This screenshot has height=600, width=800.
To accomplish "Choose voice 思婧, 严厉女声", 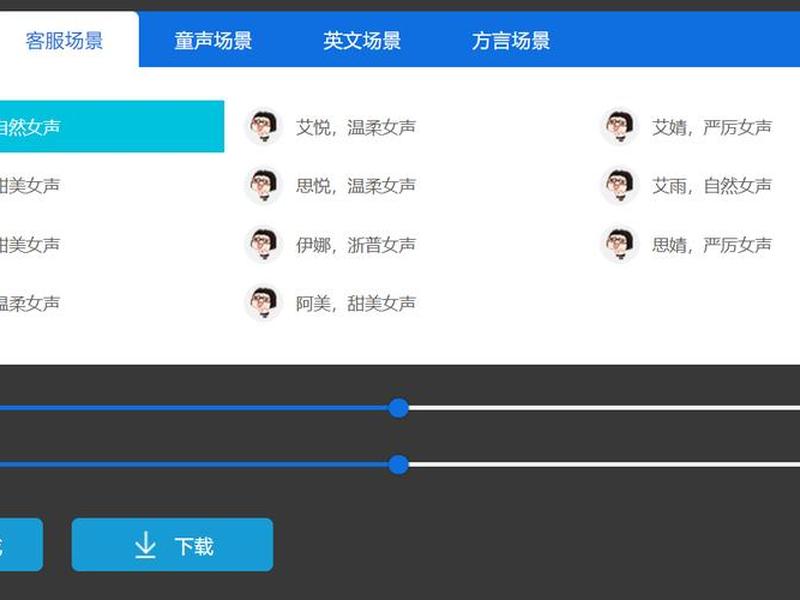I will tap(712, 245).
